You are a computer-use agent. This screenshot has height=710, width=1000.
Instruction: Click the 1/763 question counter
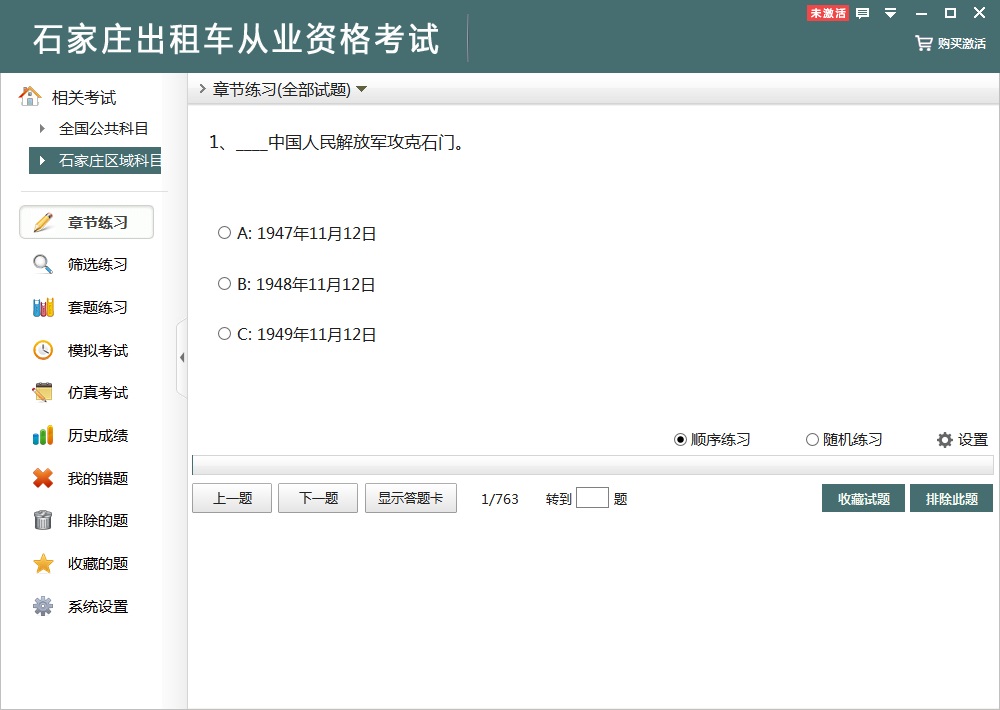pos(500,499)
